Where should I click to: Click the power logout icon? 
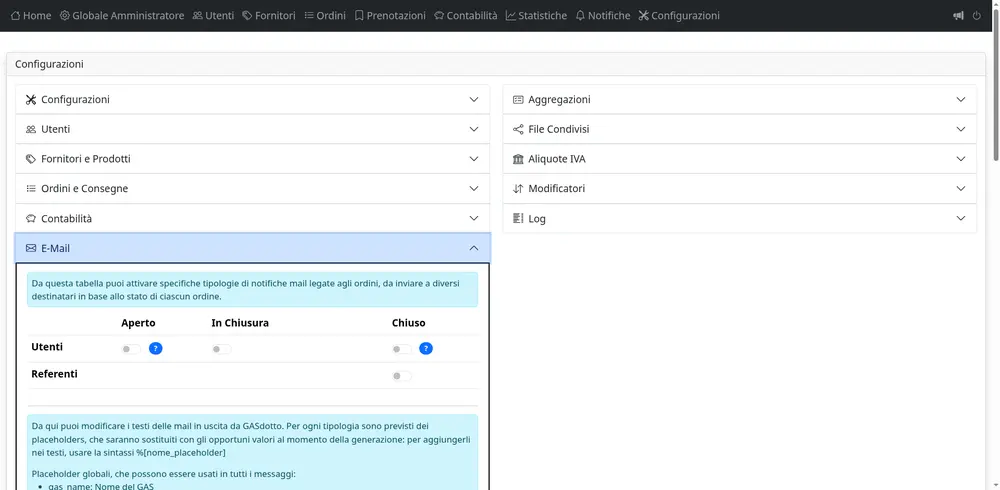point(977,16)
